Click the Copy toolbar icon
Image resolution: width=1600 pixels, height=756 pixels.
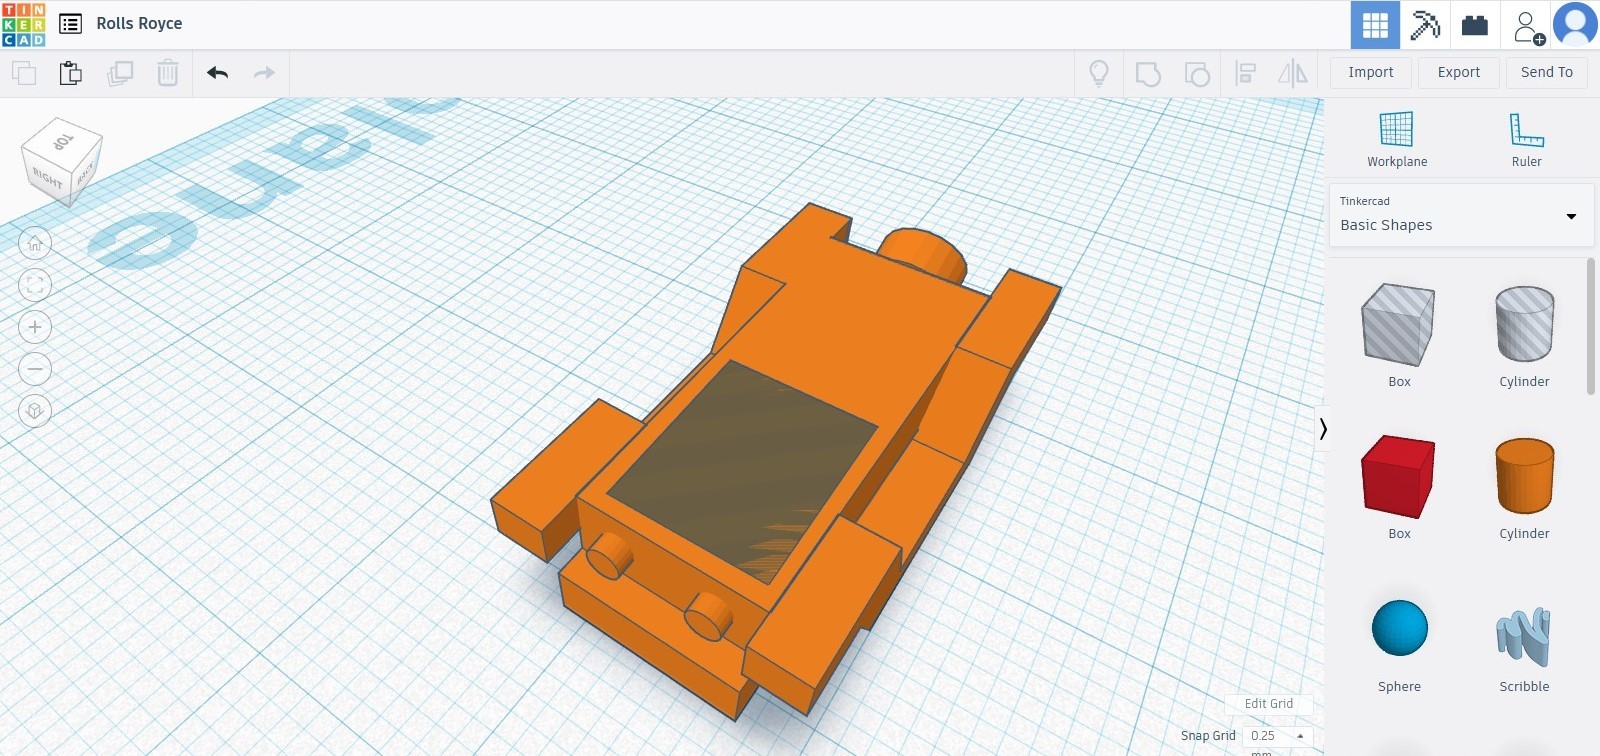pos(24,73)
